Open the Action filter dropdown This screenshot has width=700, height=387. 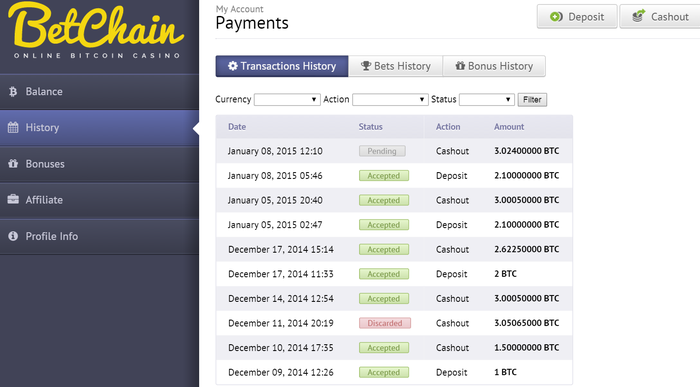[390, 99]
